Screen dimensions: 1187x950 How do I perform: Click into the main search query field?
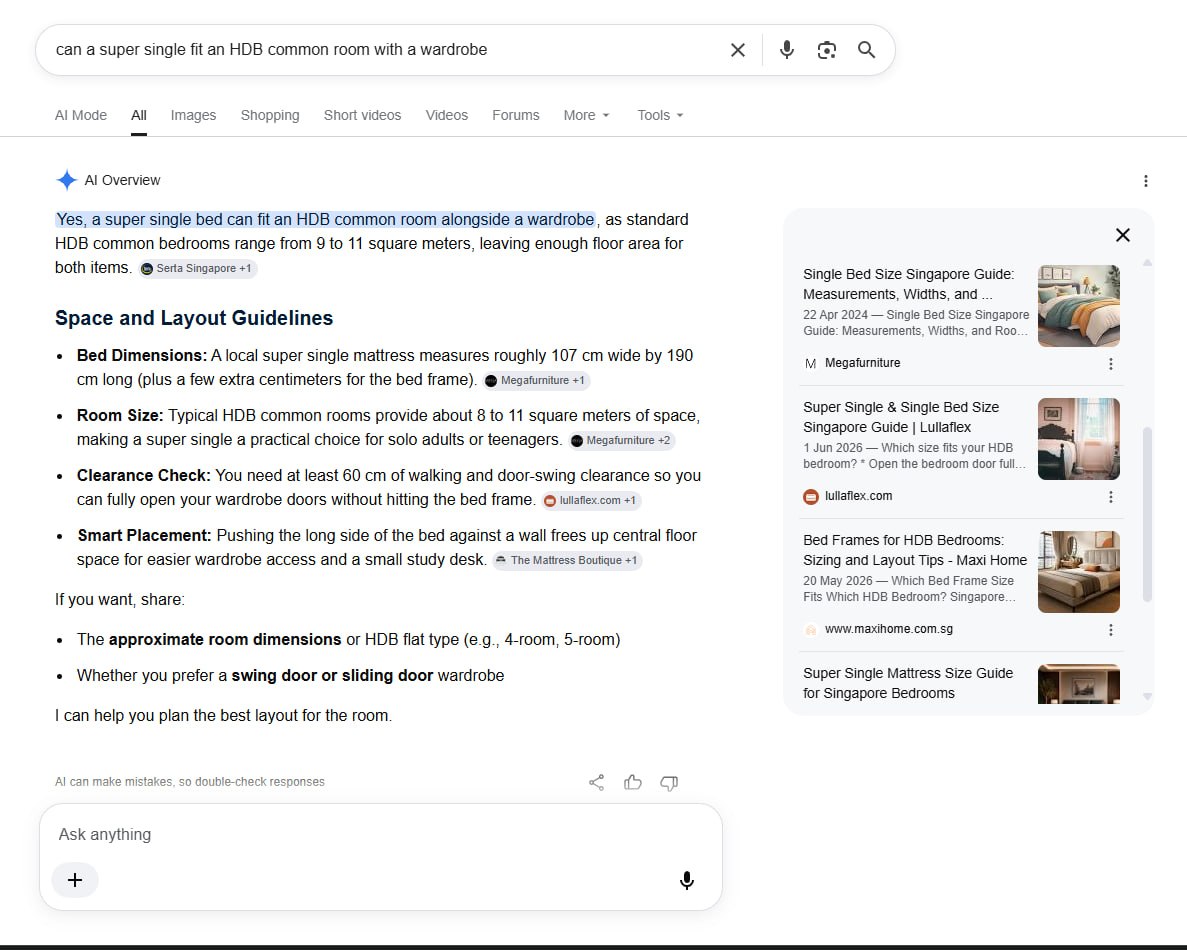pyautogui.click(x=382, y=50)
